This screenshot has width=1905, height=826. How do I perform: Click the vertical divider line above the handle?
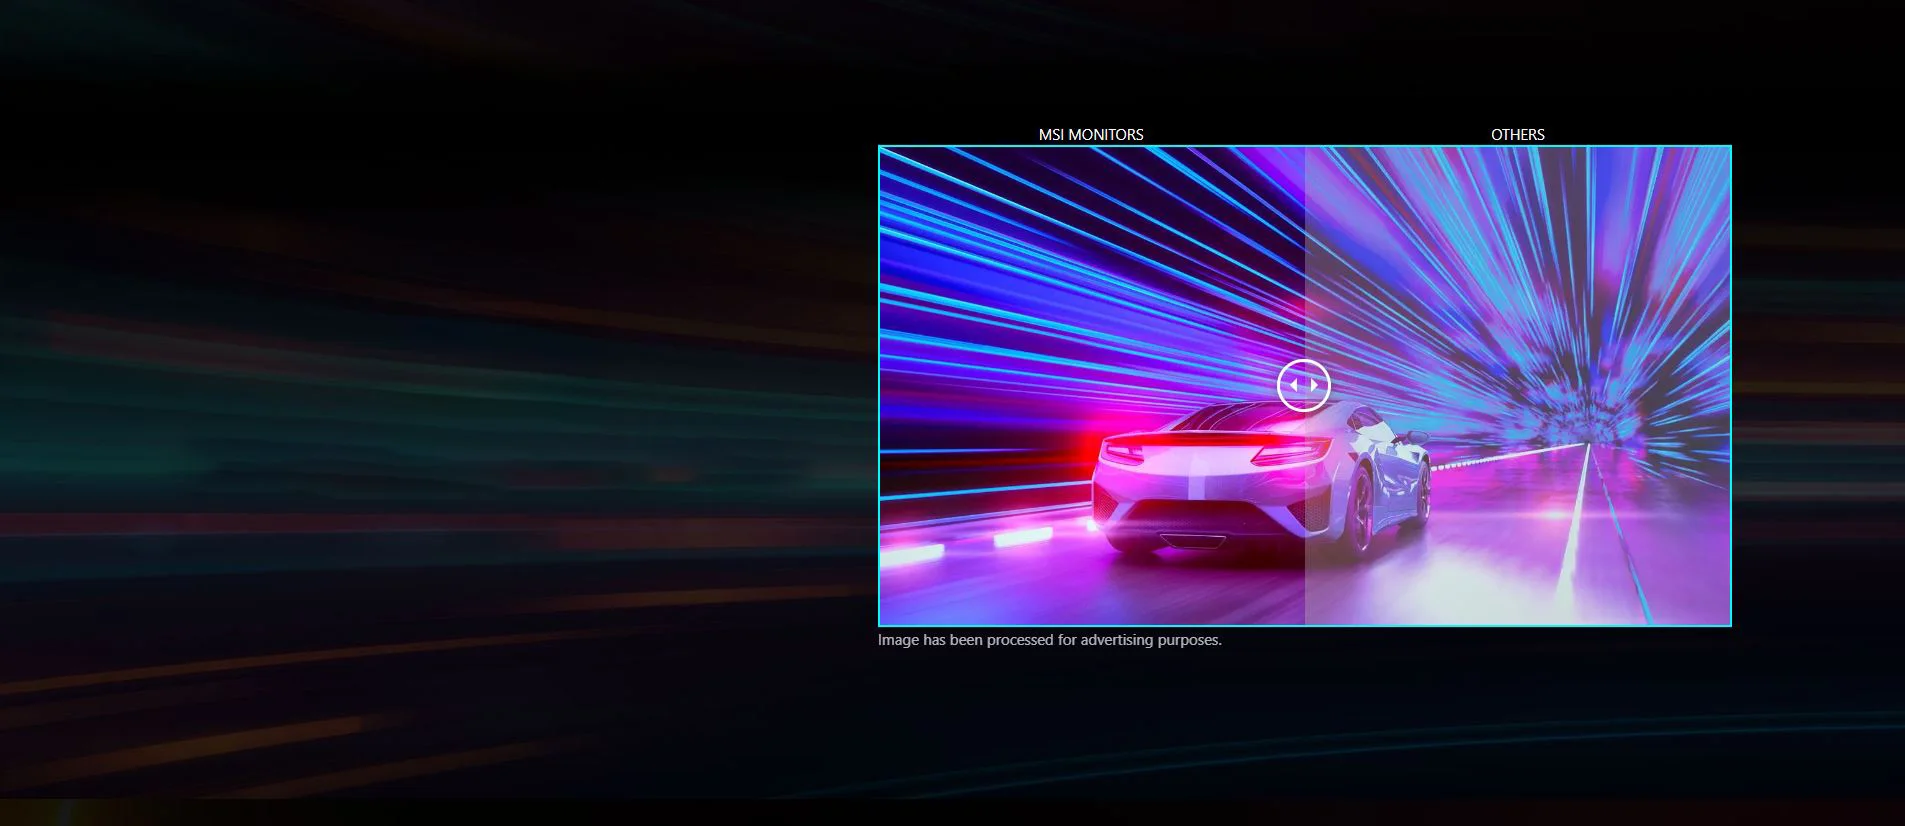[x=1304, y=252]
